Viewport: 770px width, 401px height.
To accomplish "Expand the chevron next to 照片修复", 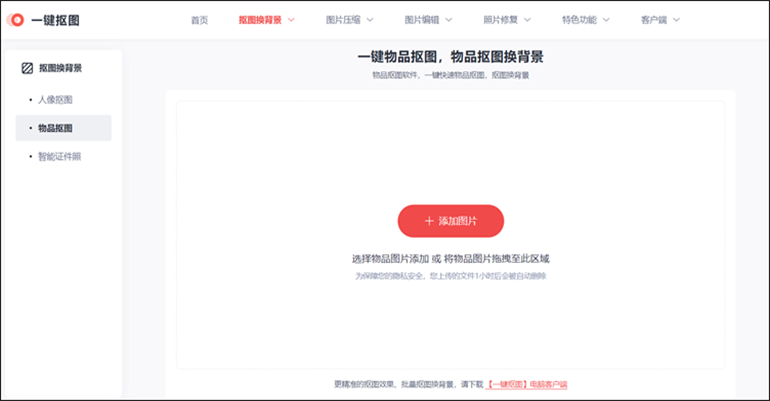I will 527,20.
